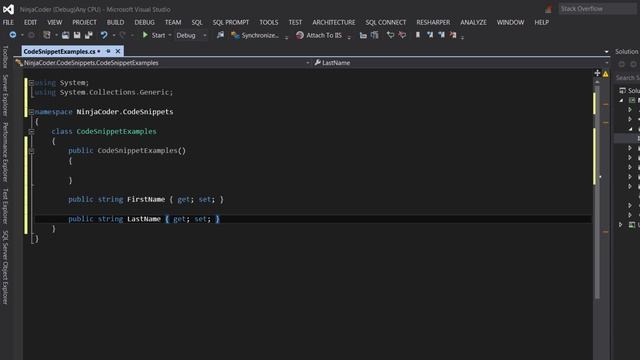Open the TEAM menu
640x360 pixels.
(173, 22)
